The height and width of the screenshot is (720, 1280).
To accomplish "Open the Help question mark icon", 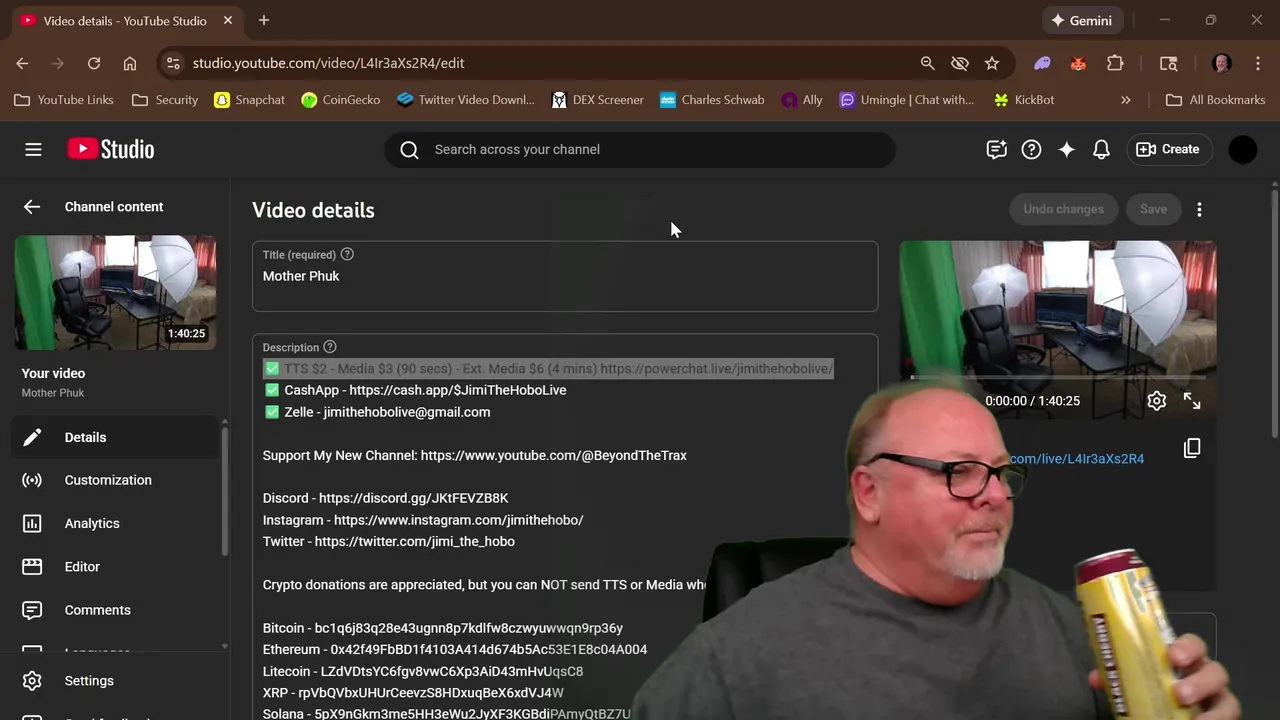I will click(1031, 149).
